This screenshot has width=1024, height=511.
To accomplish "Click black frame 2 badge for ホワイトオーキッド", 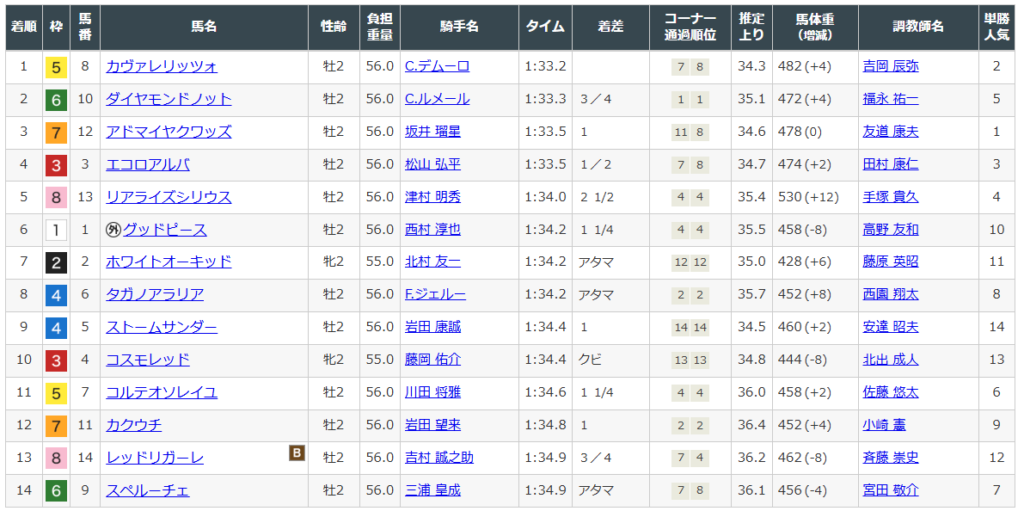I will click(56, 262).
